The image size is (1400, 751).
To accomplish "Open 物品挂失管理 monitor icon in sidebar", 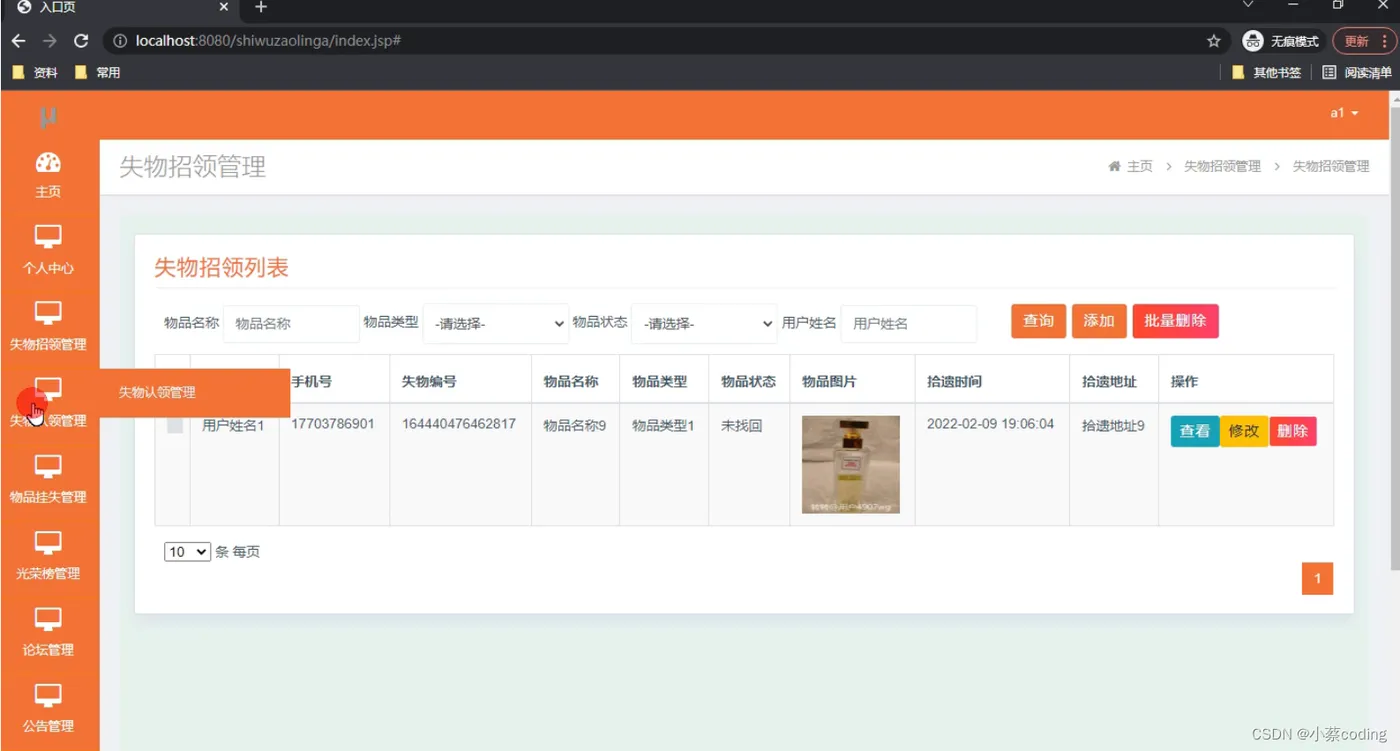I will [48, 466].
